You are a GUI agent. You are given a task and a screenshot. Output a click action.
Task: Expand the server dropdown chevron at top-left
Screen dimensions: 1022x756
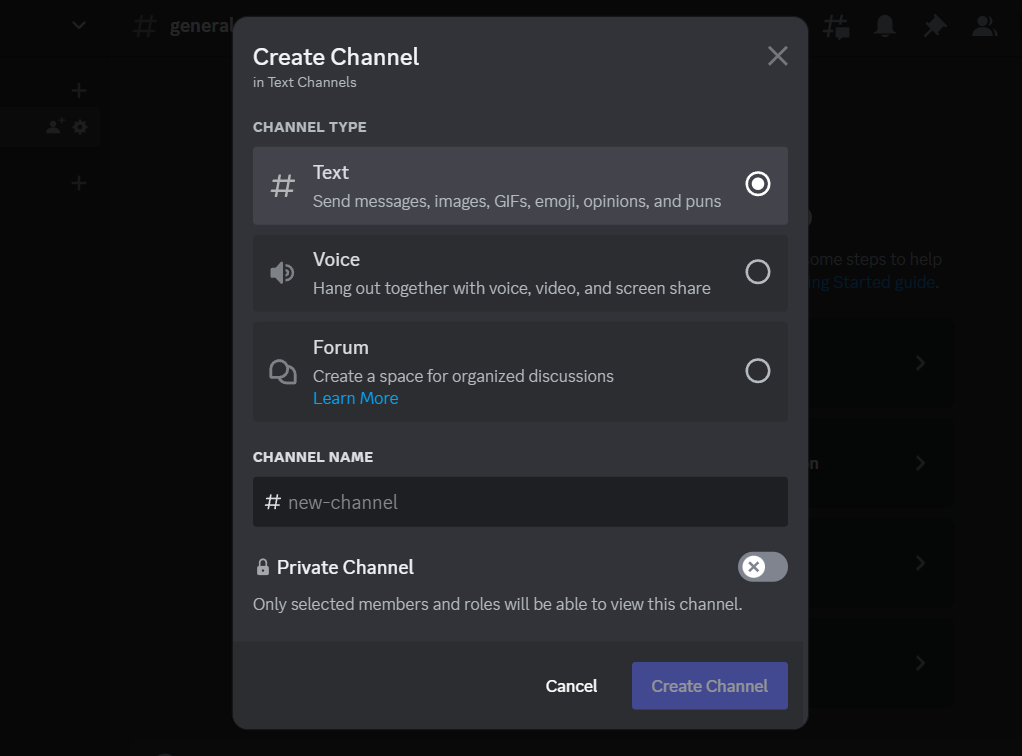point(79,26)
